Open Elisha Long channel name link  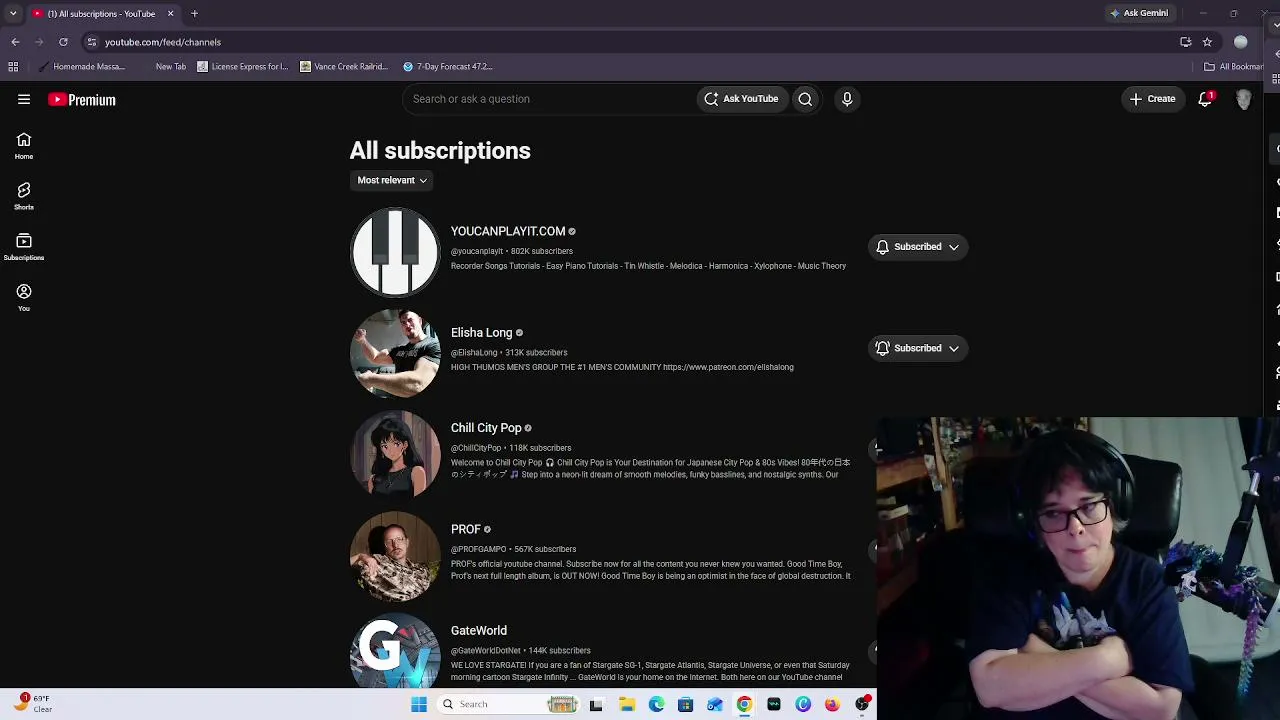tap(481, 333)
